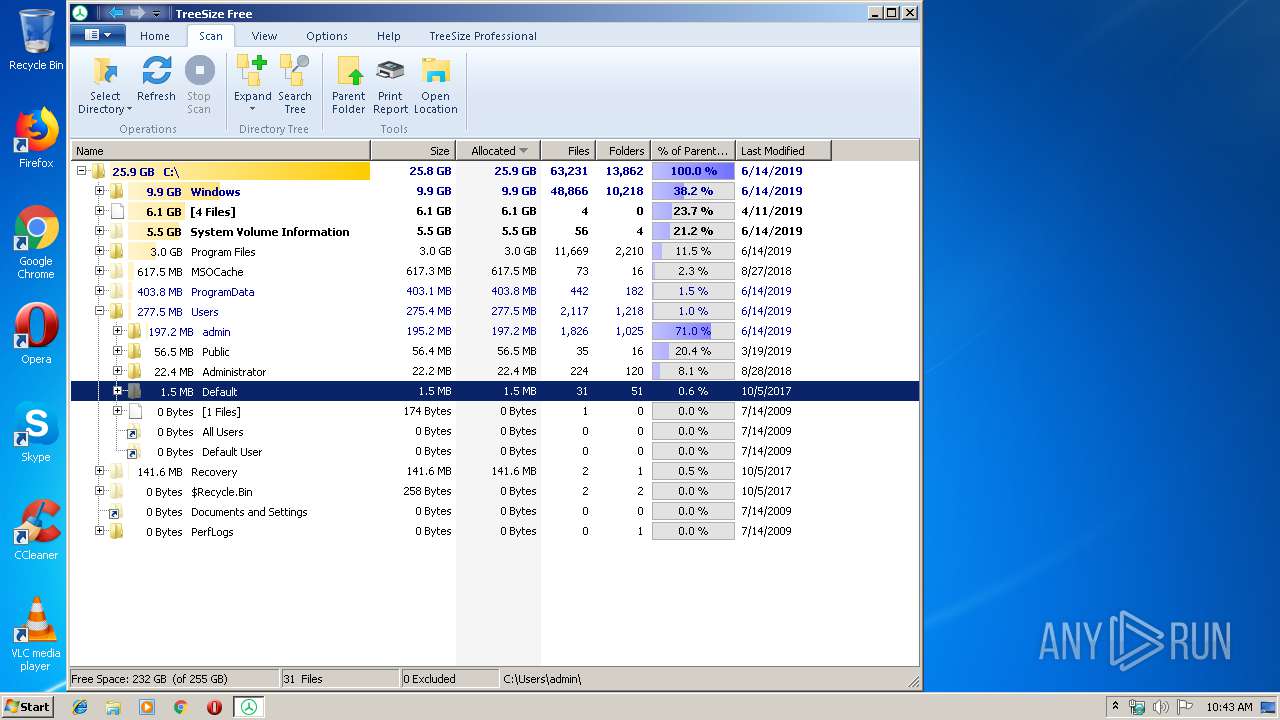Sort by the Folders column header
Viewport: 1280px width, 720px height.
(x=623, y=150)
